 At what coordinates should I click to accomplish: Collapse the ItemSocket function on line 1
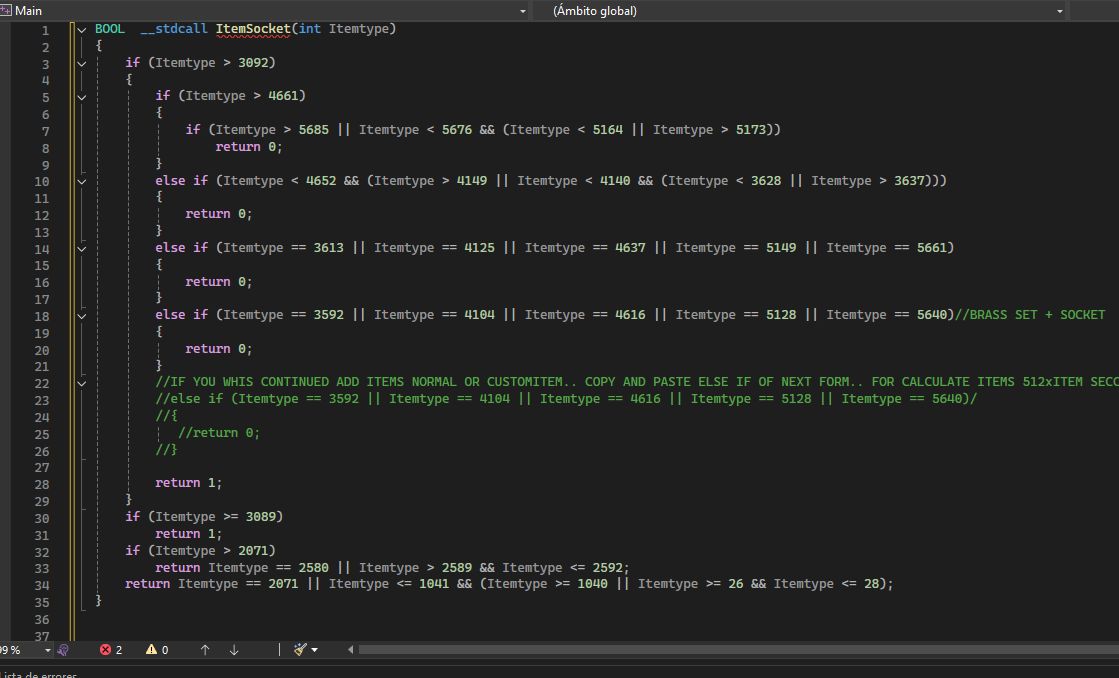(x=81, y=29)
